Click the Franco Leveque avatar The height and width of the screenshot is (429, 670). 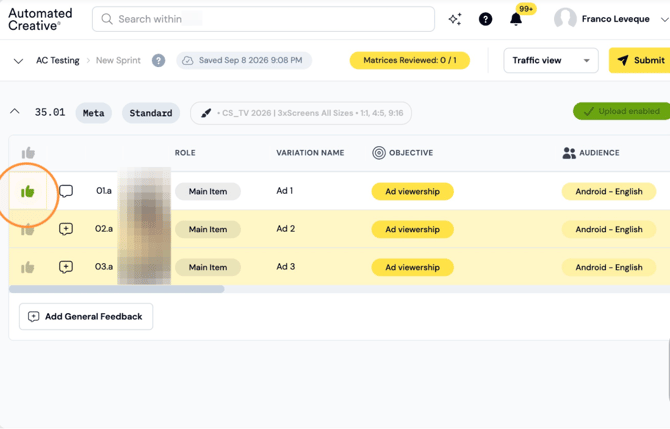pyautogui.click(x=565, y=19)
